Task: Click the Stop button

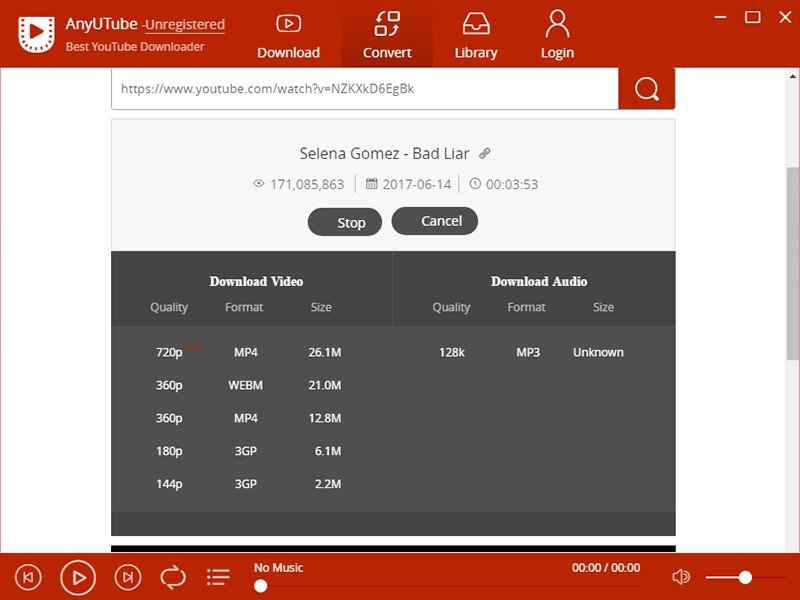Action: click(344, 222)
